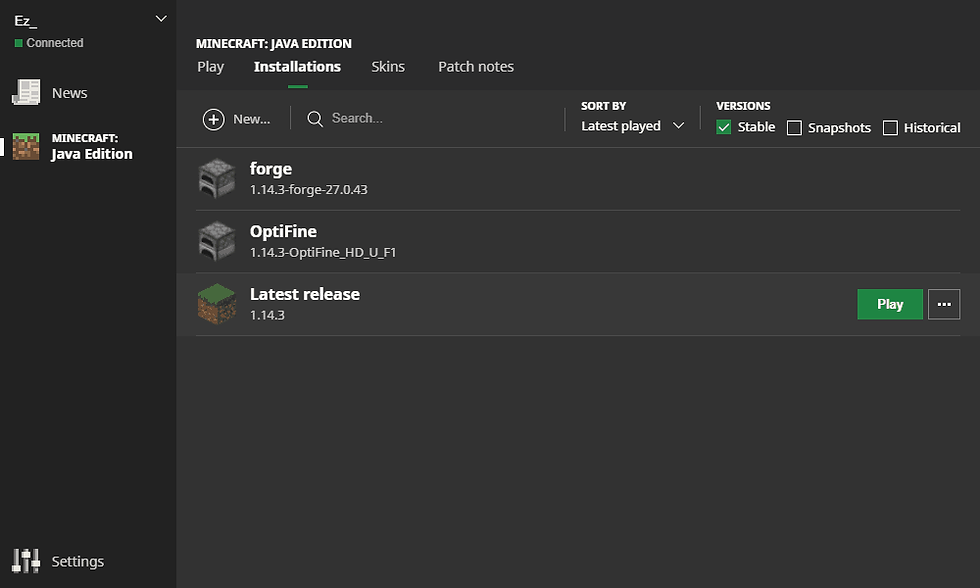Select the OptiFine furnace icon
Screen dimensions: 980x588
[x=217, y=241]
